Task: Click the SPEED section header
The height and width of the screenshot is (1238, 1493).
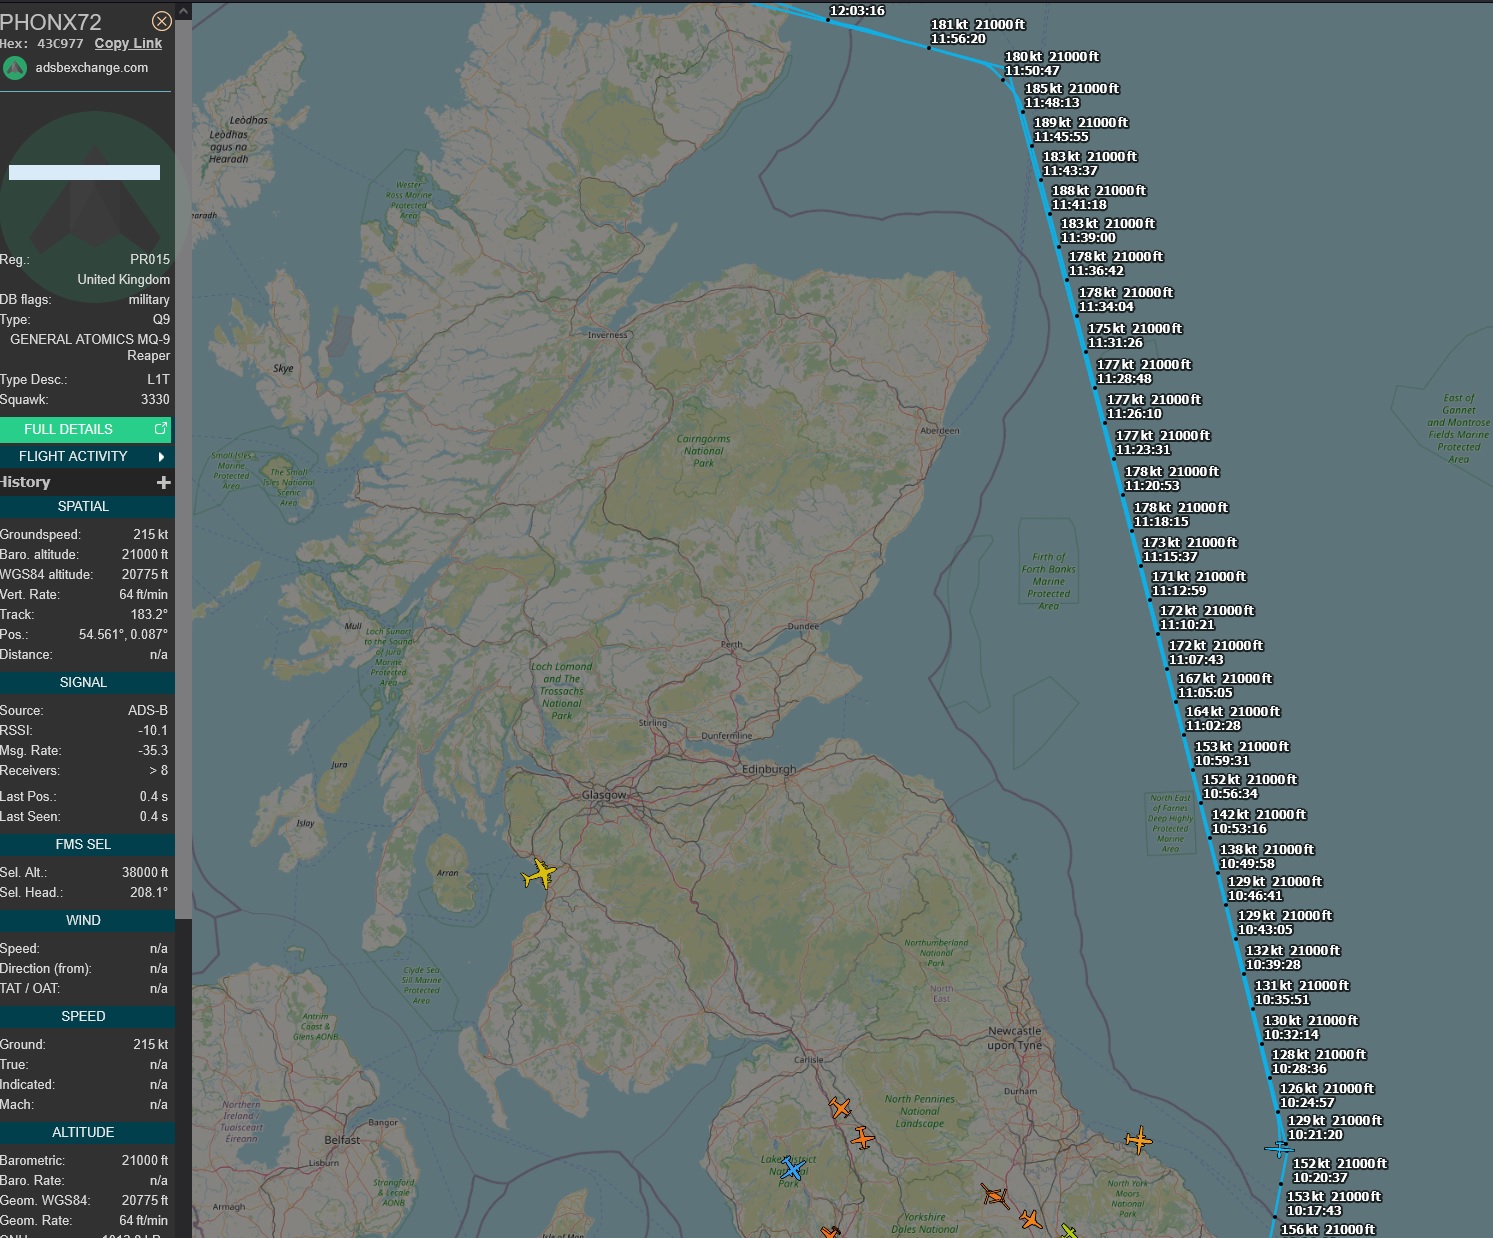Action: (x=85, y=1017)
